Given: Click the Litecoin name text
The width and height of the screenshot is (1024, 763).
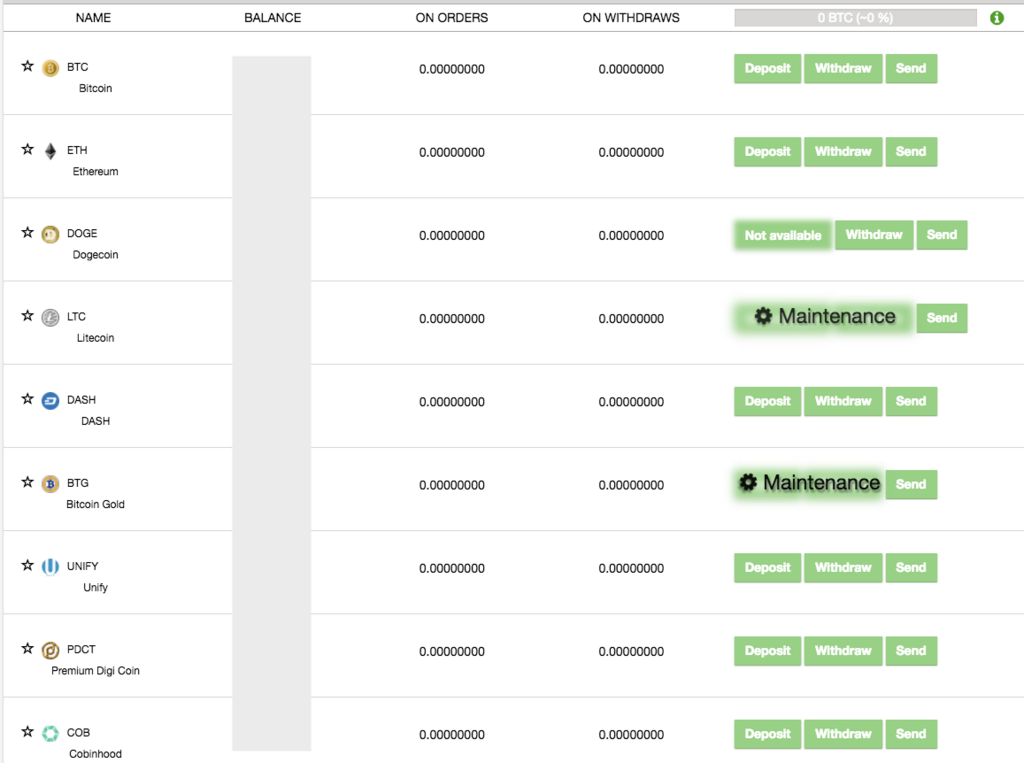Looking at the screenshot, I should coord(95,338).
